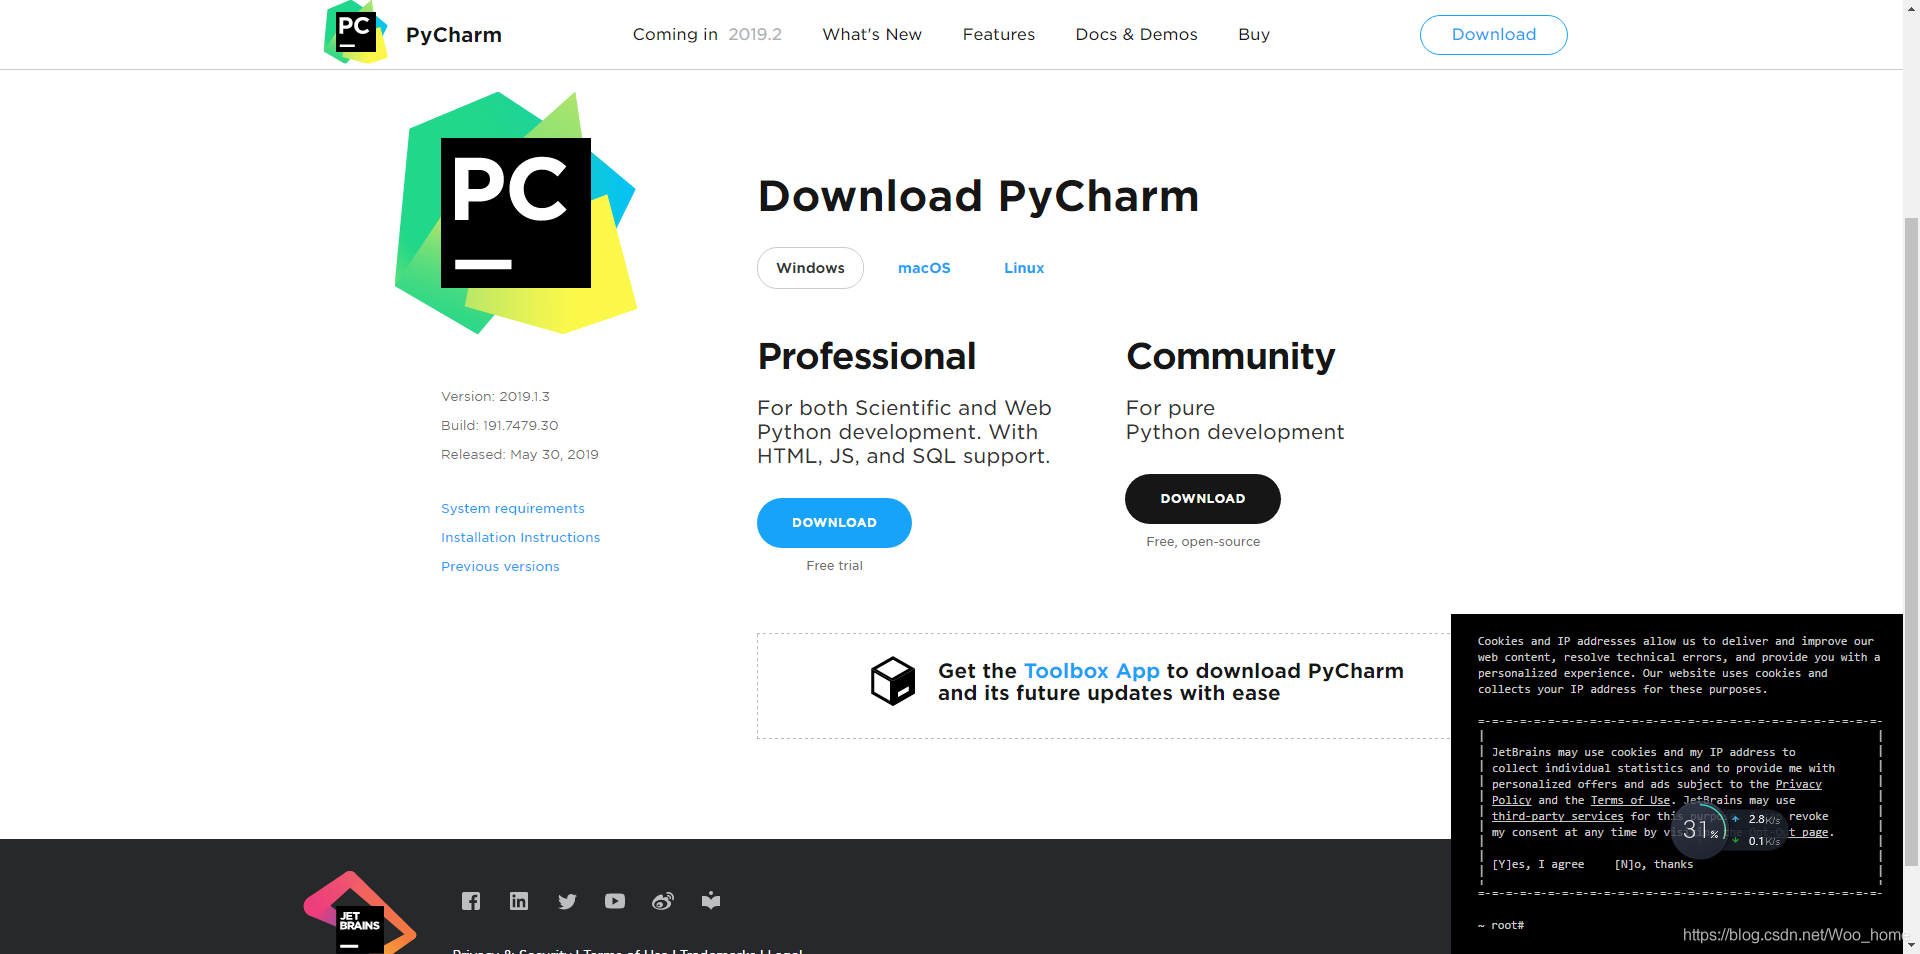The width and height of the screenshot is (1920, 954).
Task: Click the JetBrains logo in the footer
Action: click(x=360, y=912)
